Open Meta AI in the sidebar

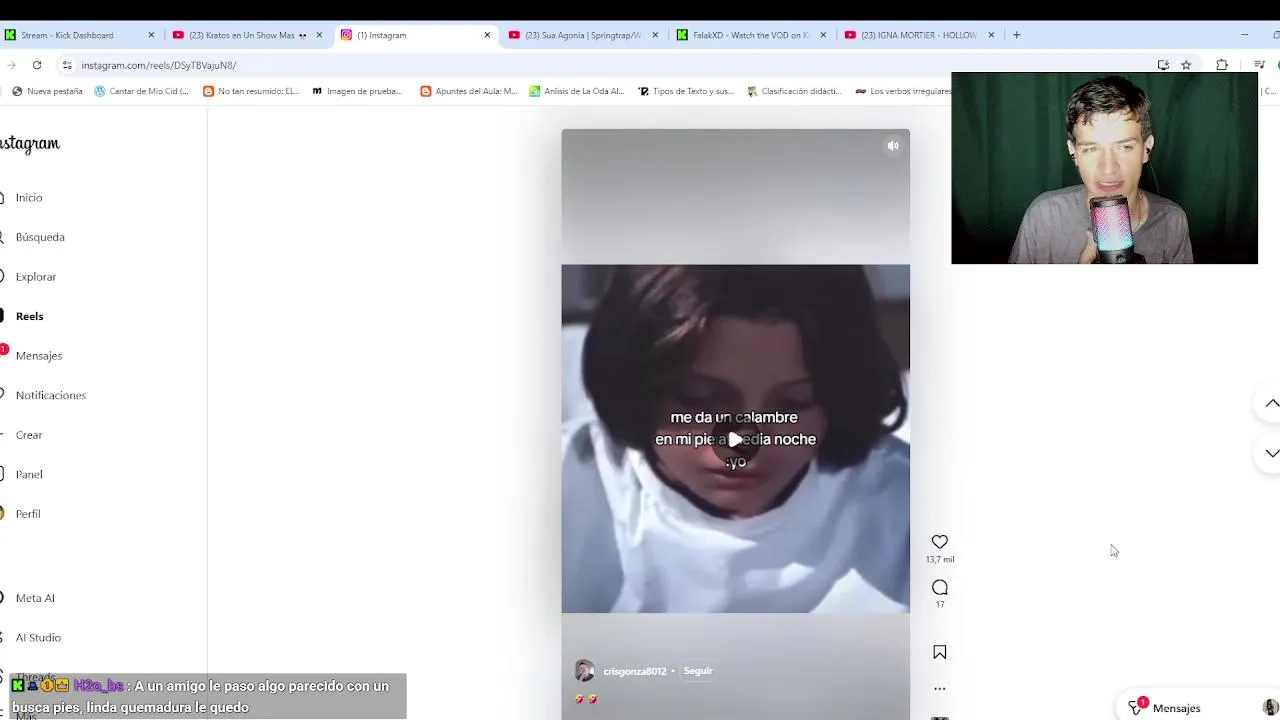[35, 598]
